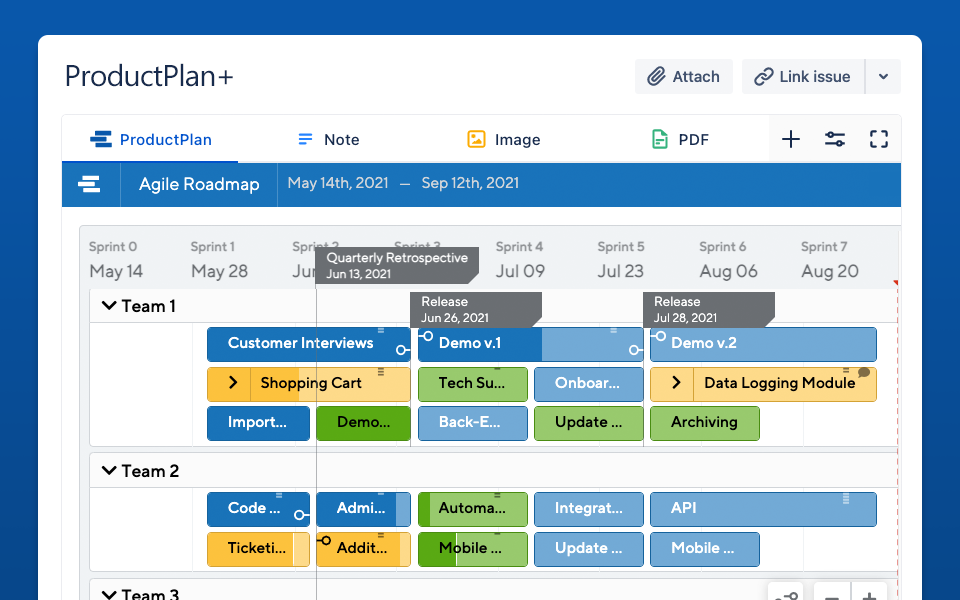The width and height of the screenshot is (960, 600).
Task: Open the Link issue button
Action: click(x=803, y=77)
